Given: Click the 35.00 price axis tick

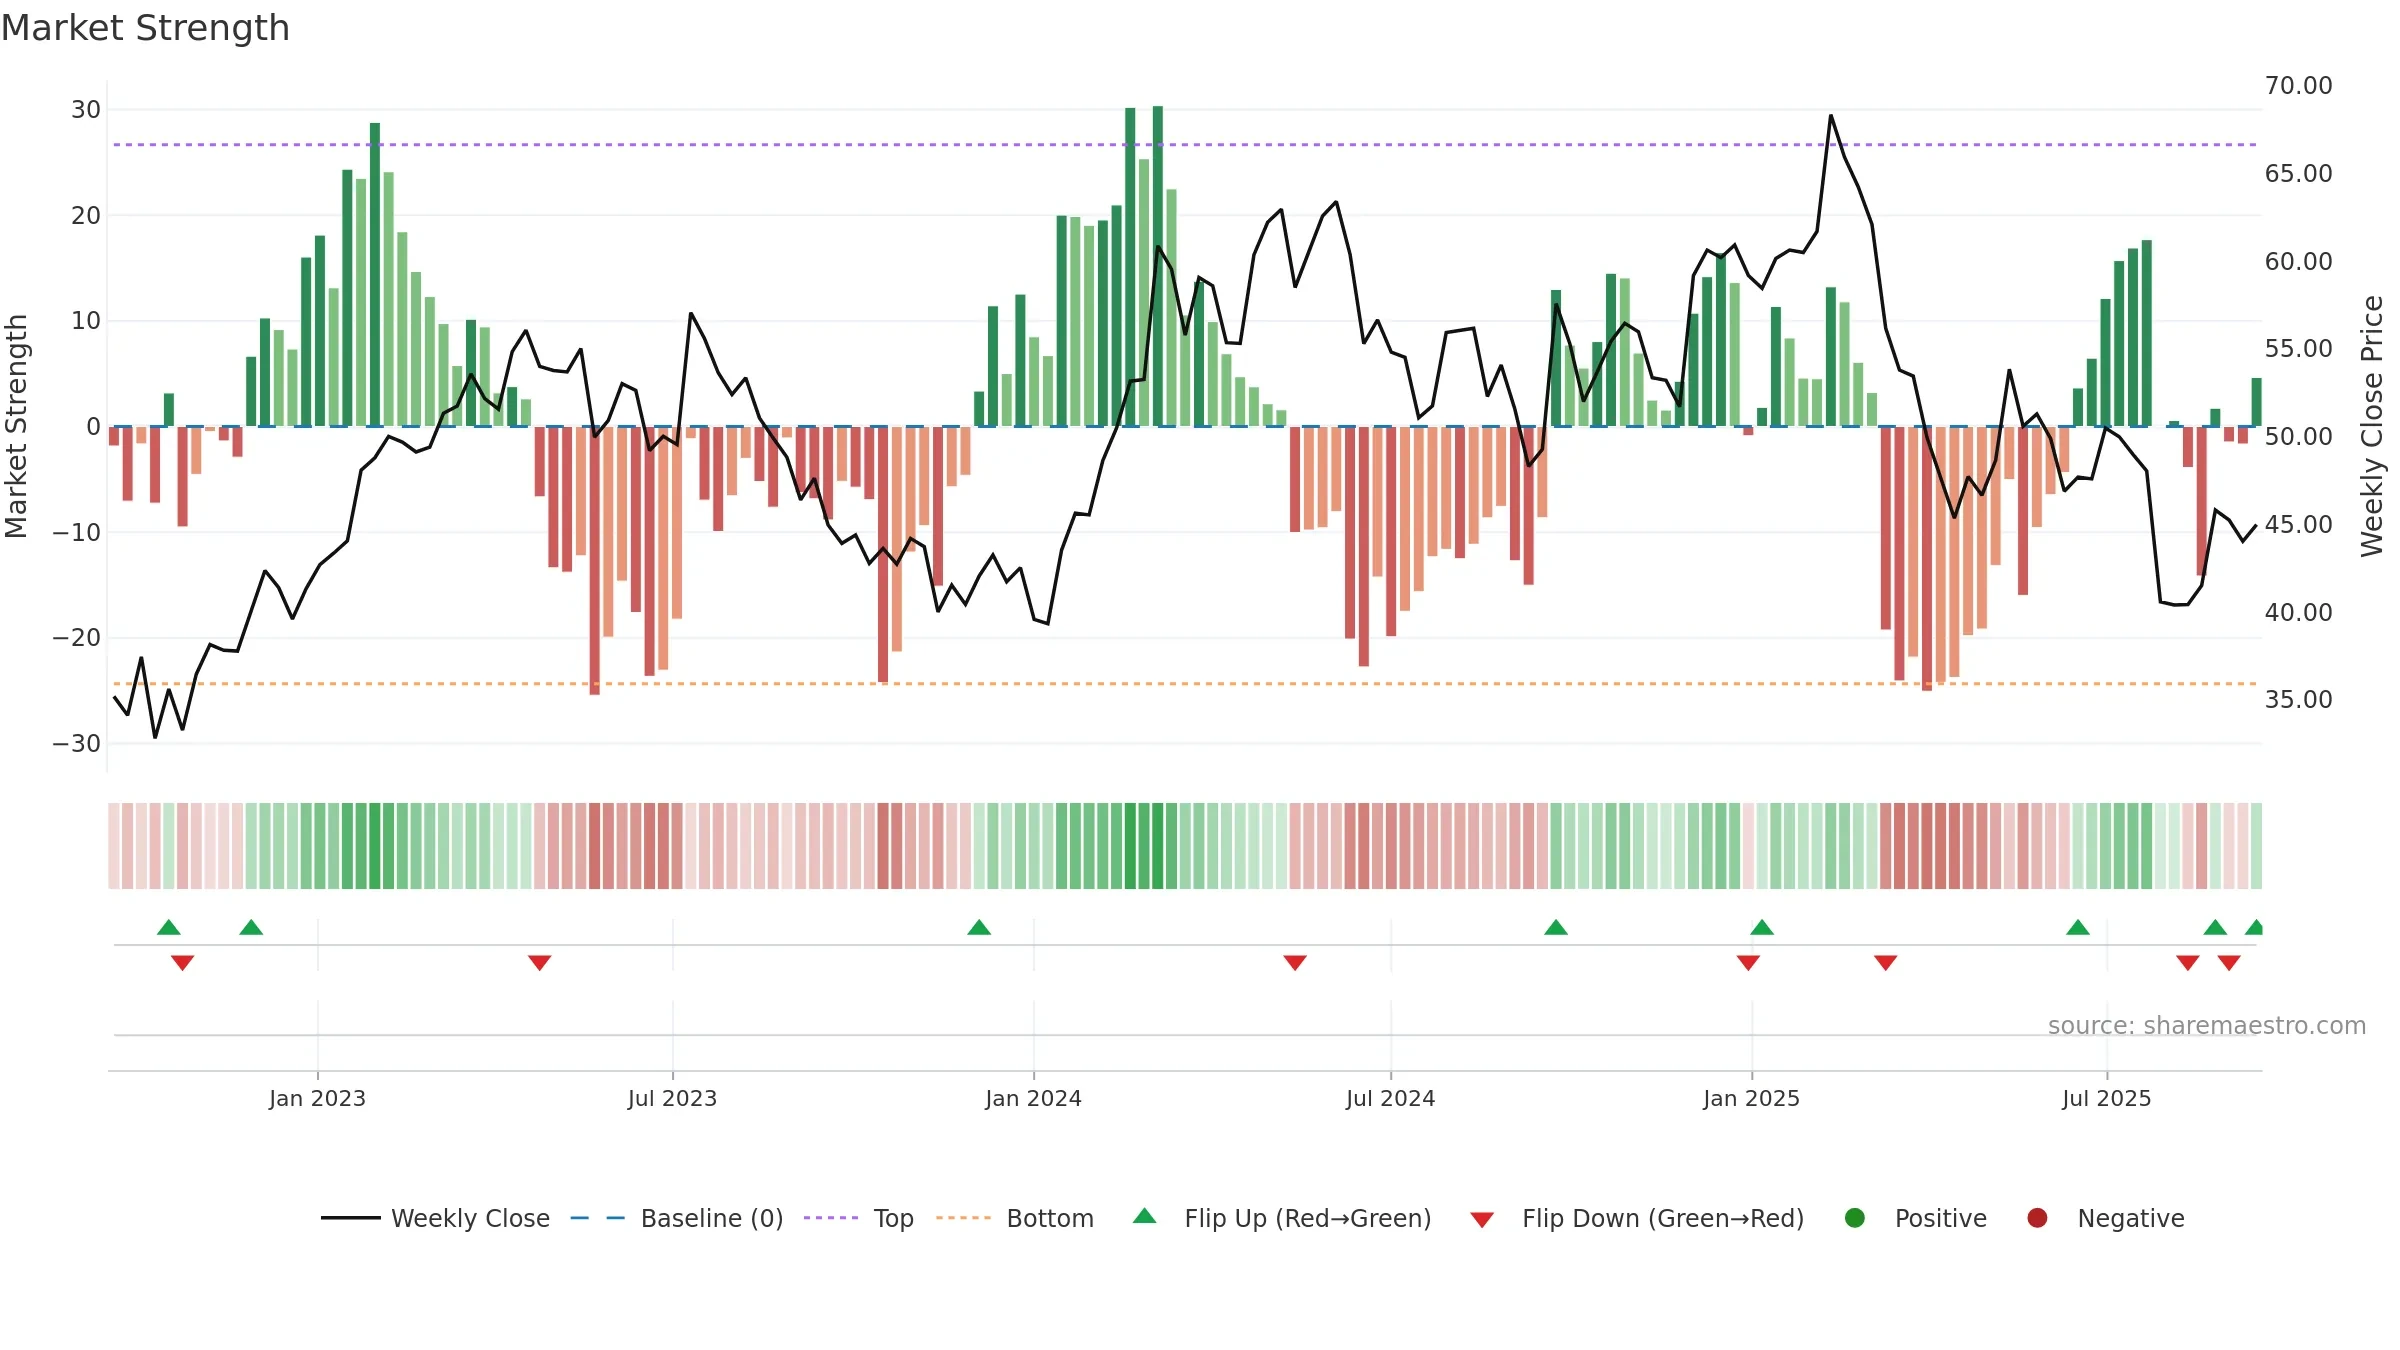Looking at the screenshot, I should click(2298, 699).
